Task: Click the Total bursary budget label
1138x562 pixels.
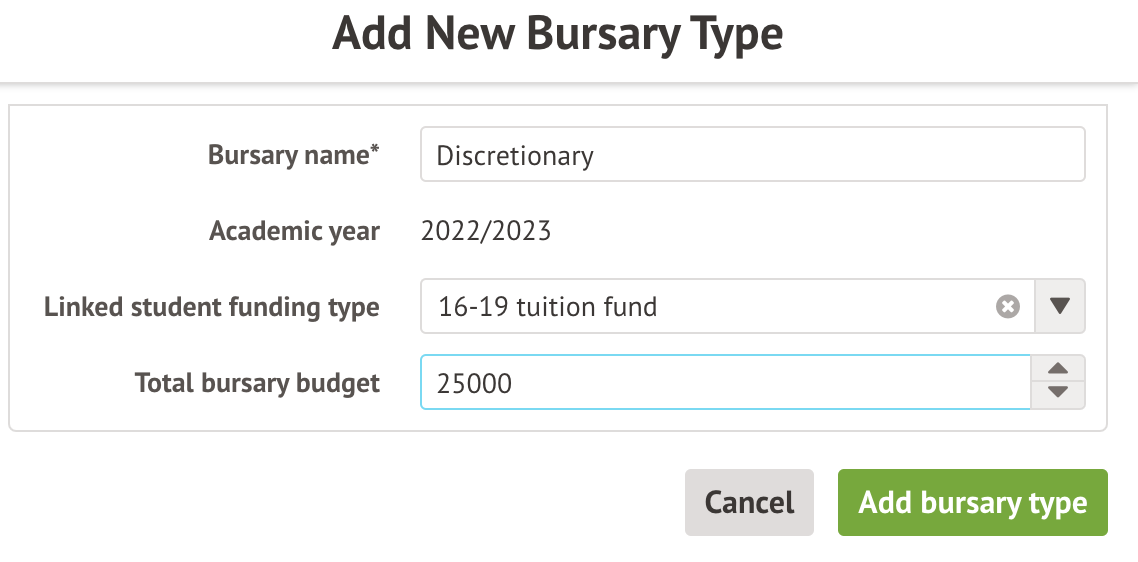Action: (x=257, y=382)
